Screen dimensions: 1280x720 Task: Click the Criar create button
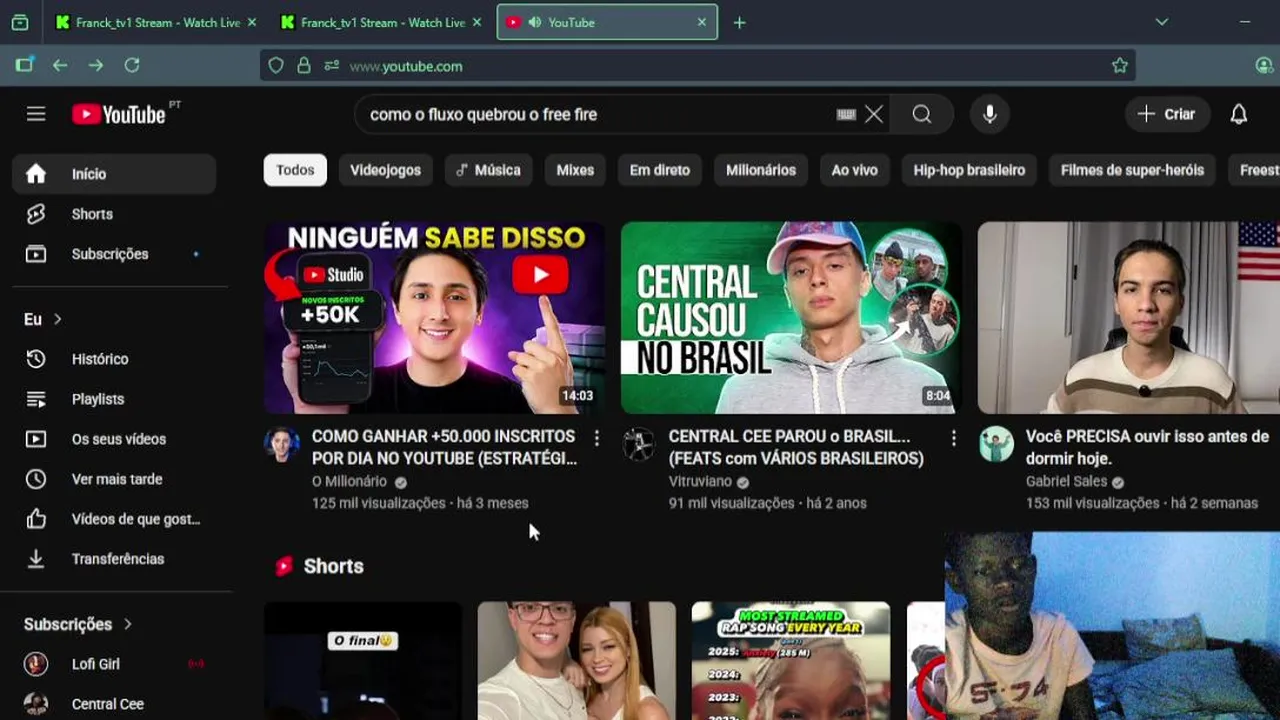pos(1167,114)
